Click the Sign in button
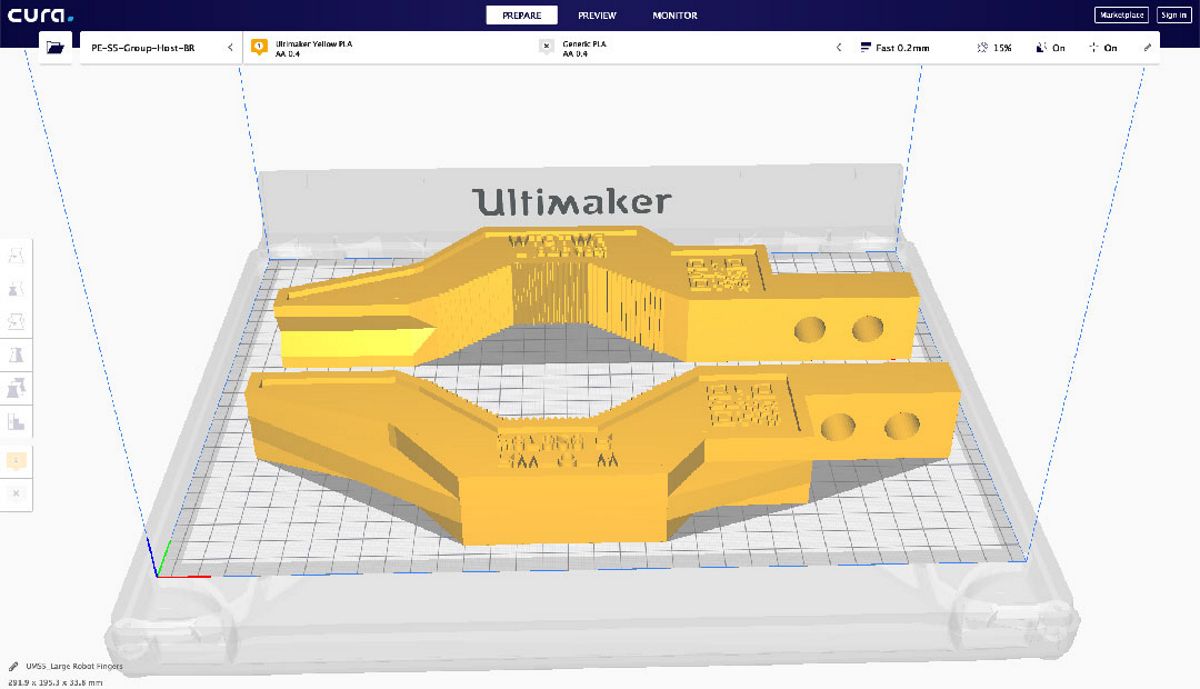 (1173, 15)
